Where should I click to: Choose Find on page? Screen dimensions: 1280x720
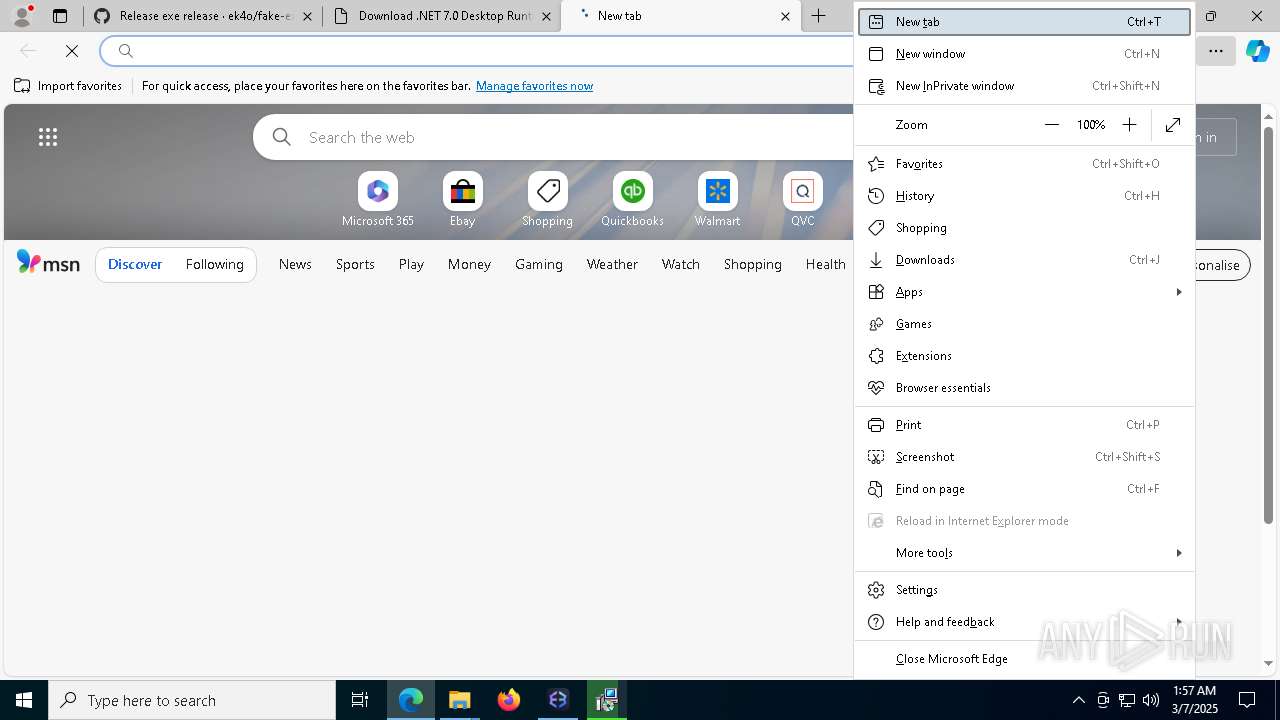pos(1025,489)
